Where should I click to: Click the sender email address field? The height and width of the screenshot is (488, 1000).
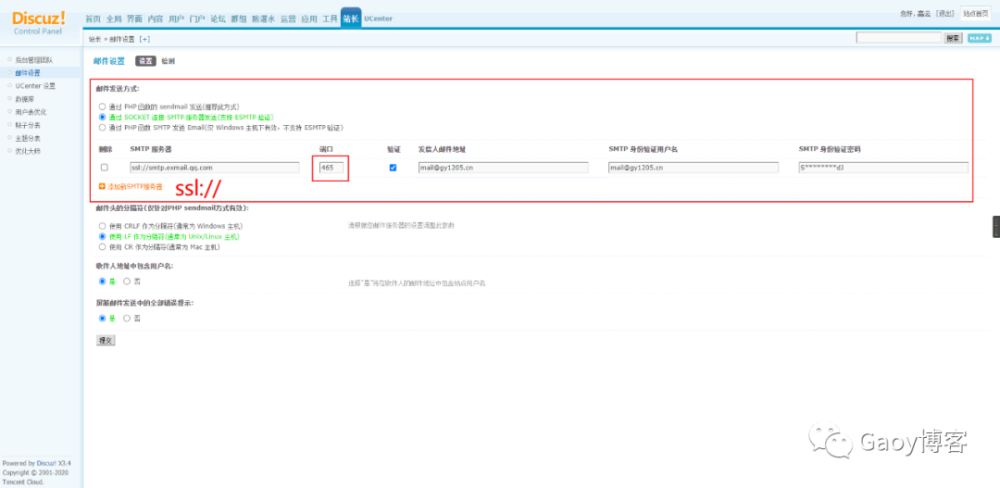503,168
